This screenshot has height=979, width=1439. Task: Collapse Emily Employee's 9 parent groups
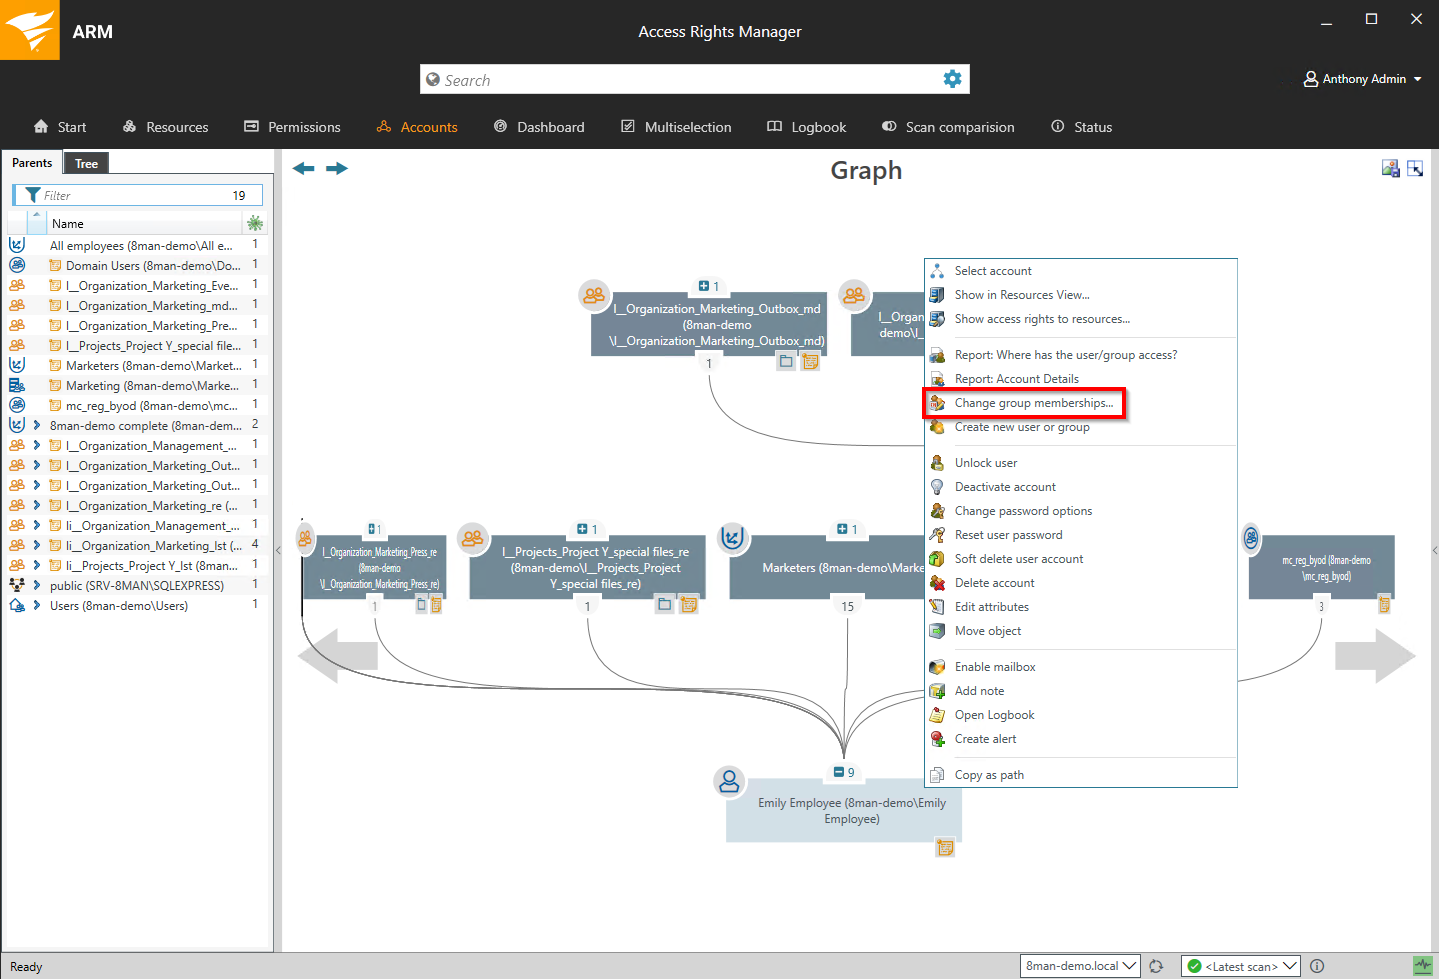839,772
